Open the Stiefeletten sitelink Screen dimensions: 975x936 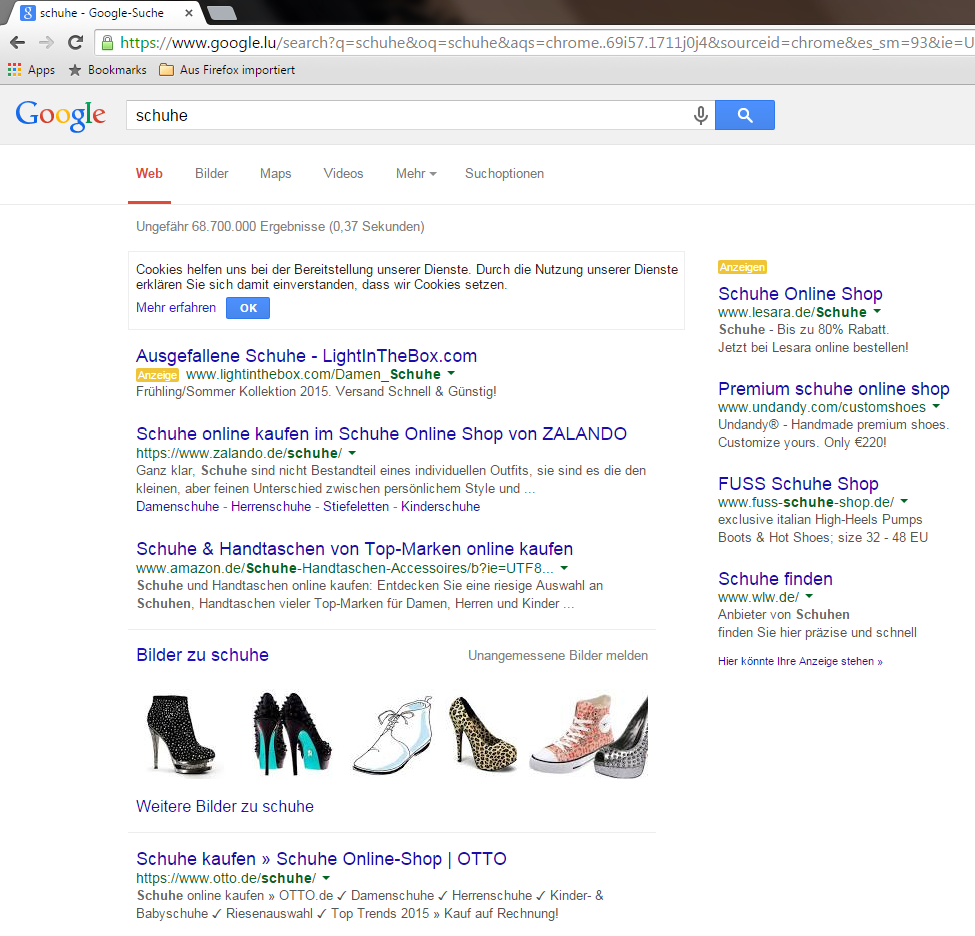click(356, 506)
